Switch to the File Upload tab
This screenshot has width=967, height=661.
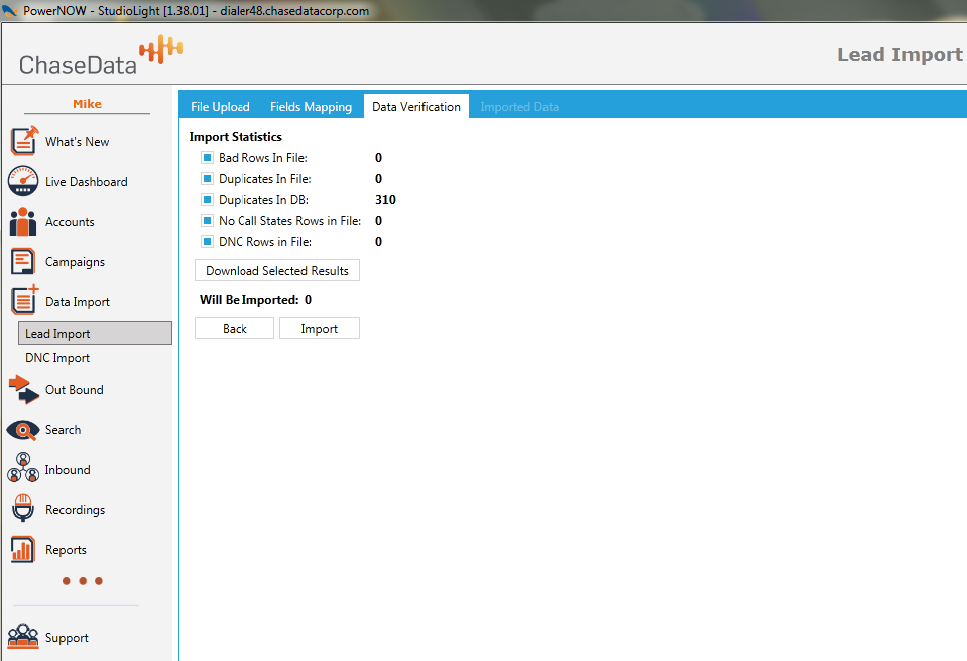pyautogui.click(x=220, y=107)
